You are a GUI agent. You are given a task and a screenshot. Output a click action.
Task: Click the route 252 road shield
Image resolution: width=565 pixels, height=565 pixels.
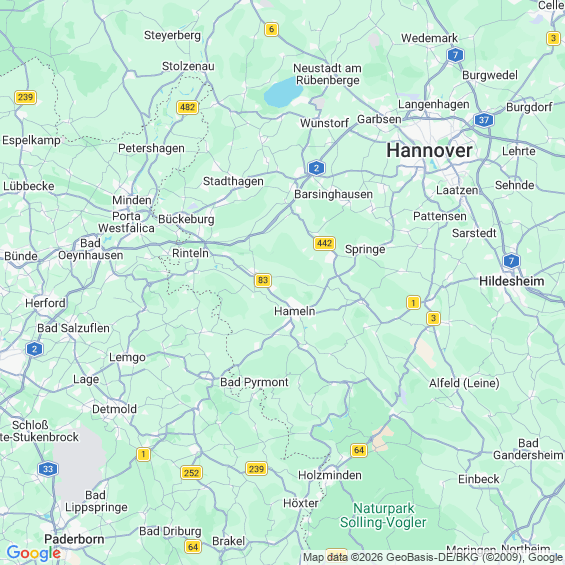click(x=191, y=472)
